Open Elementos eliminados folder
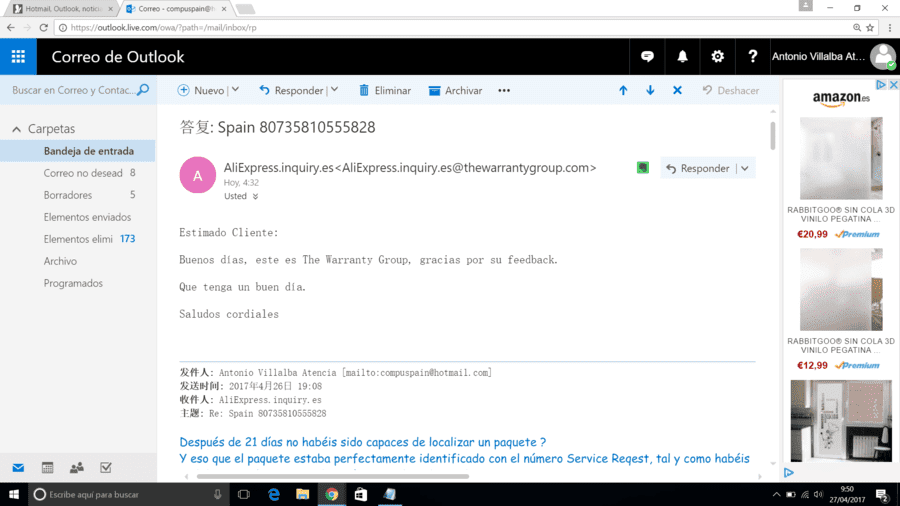 [77, 239]
